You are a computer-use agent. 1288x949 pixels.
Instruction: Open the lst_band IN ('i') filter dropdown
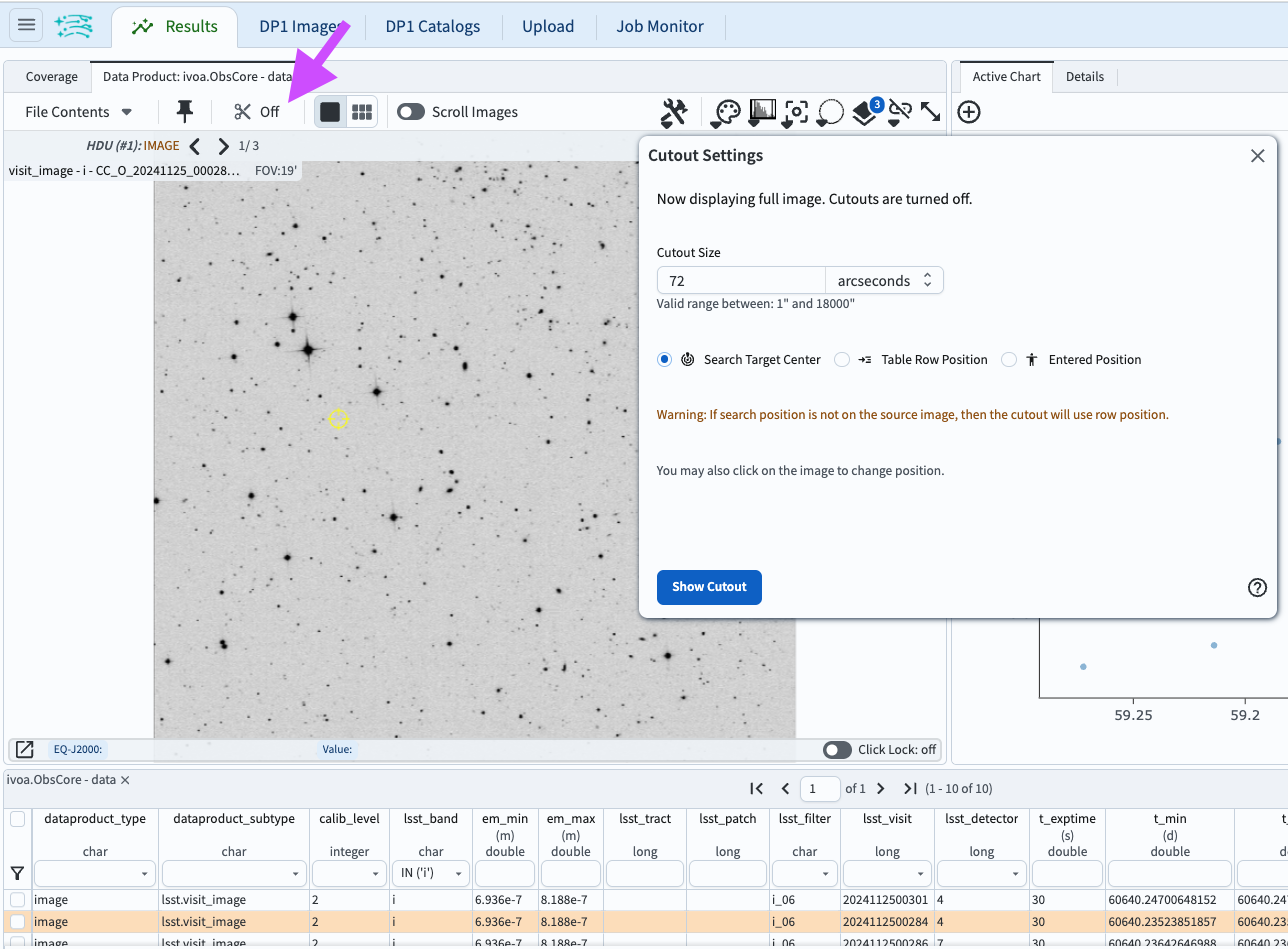tap(430, 872)
